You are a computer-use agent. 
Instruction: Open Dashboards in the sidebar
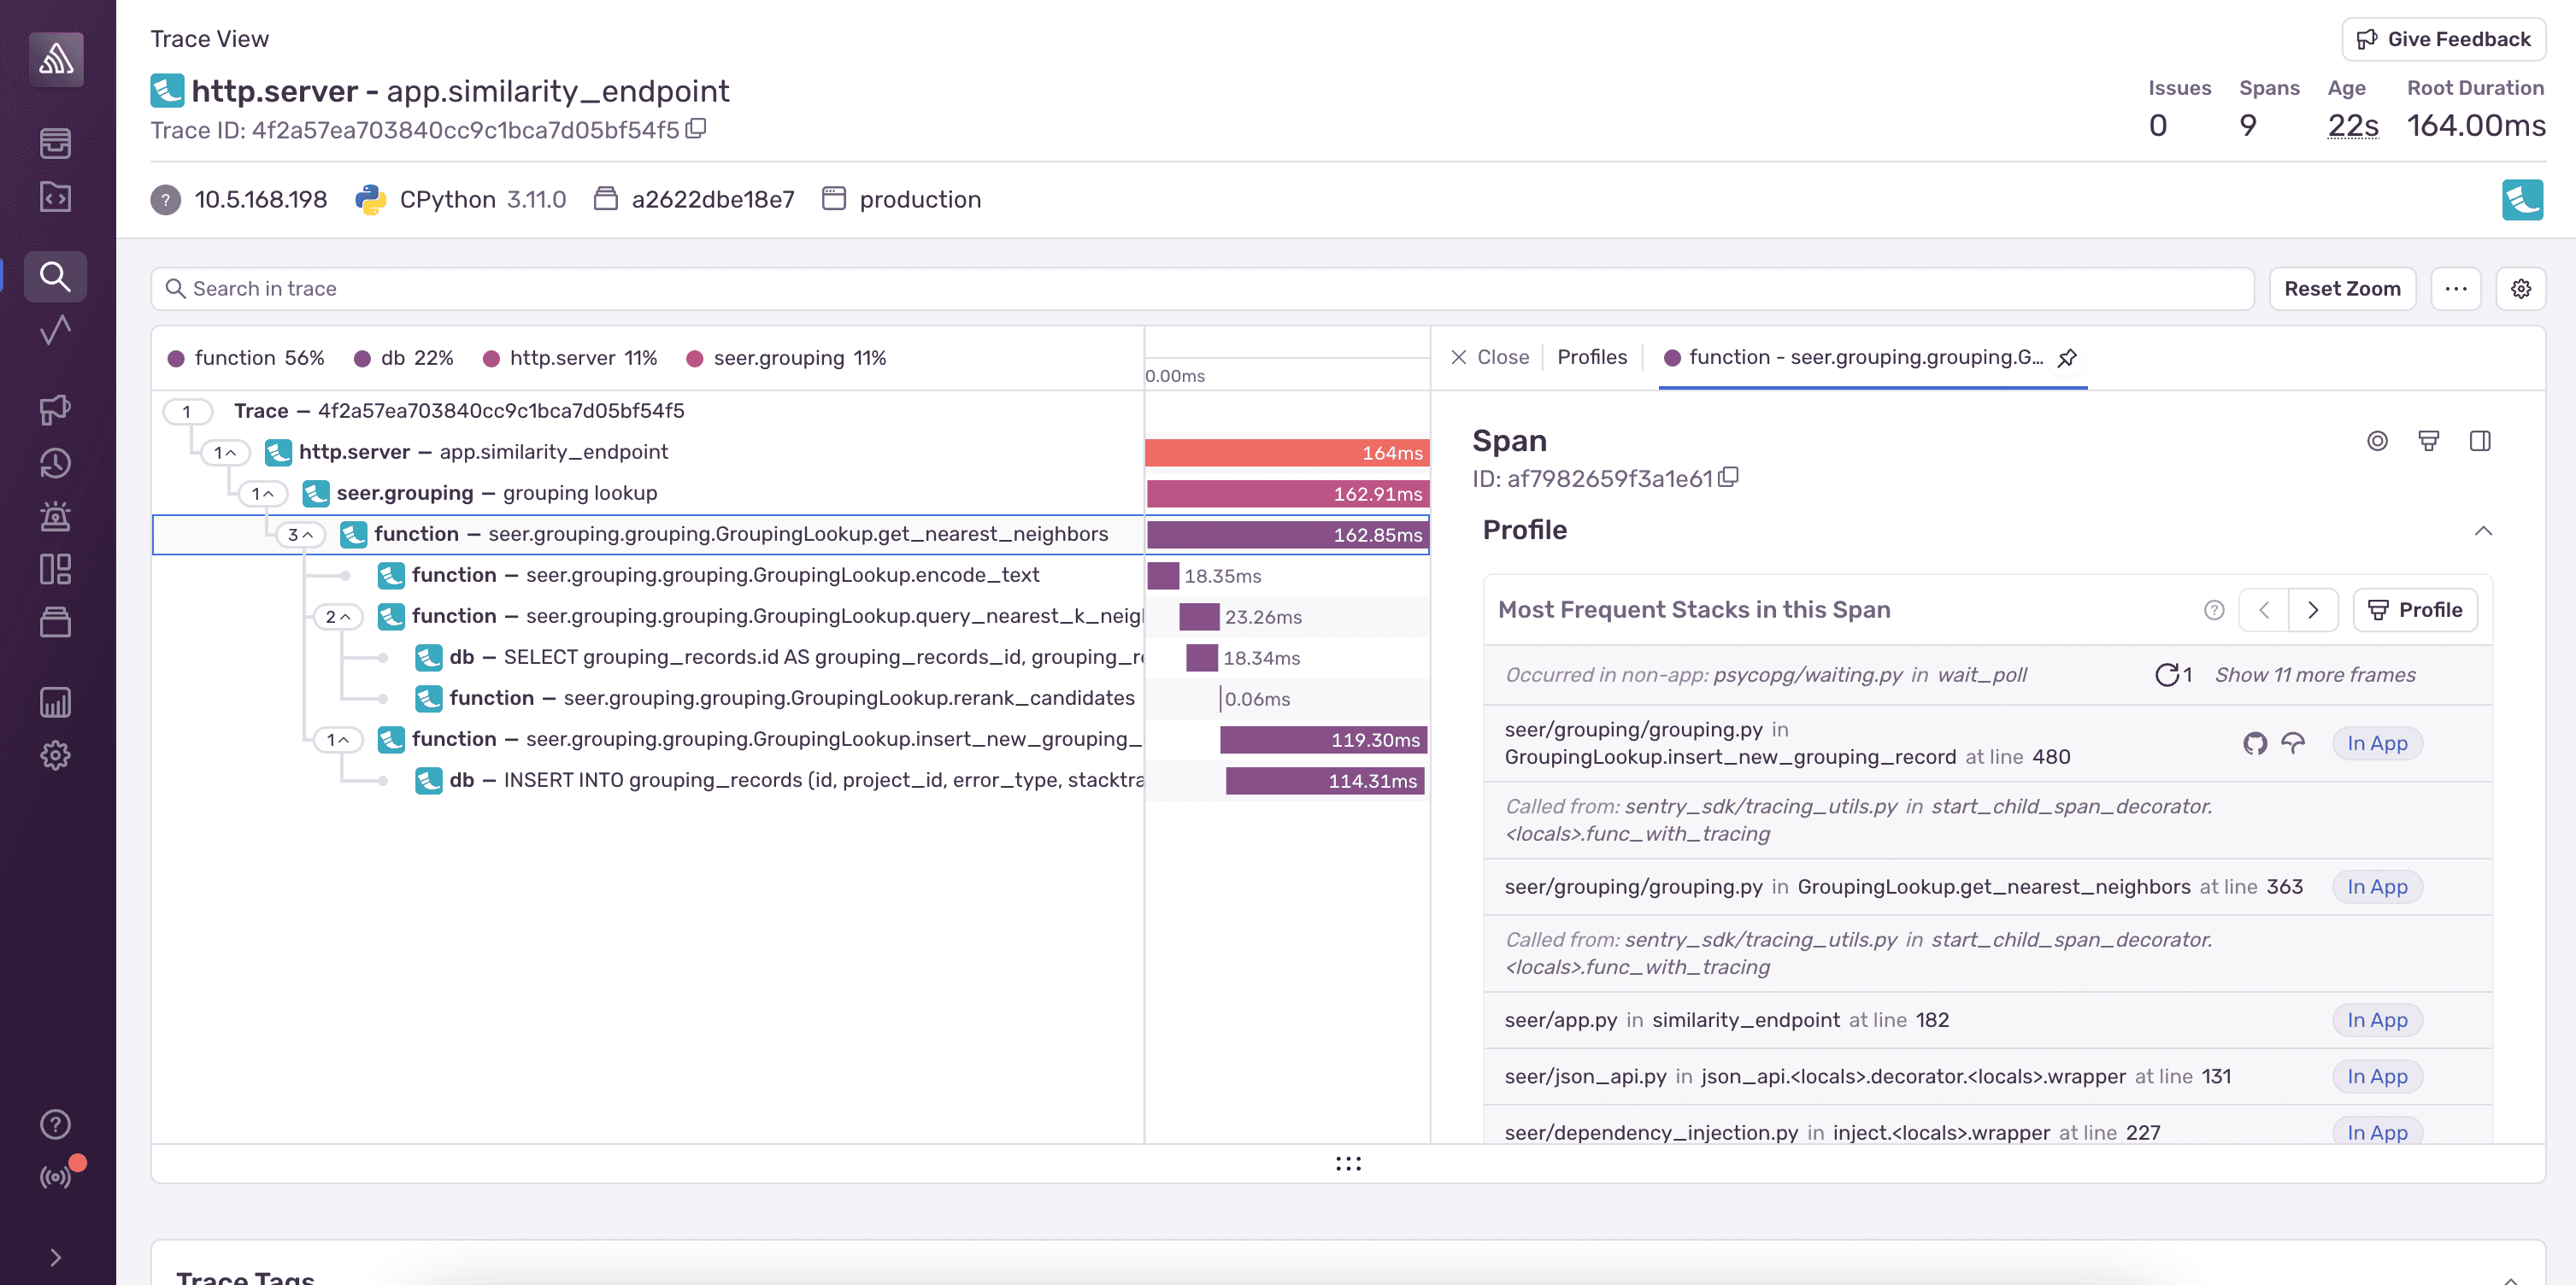[x=55, y=569]
